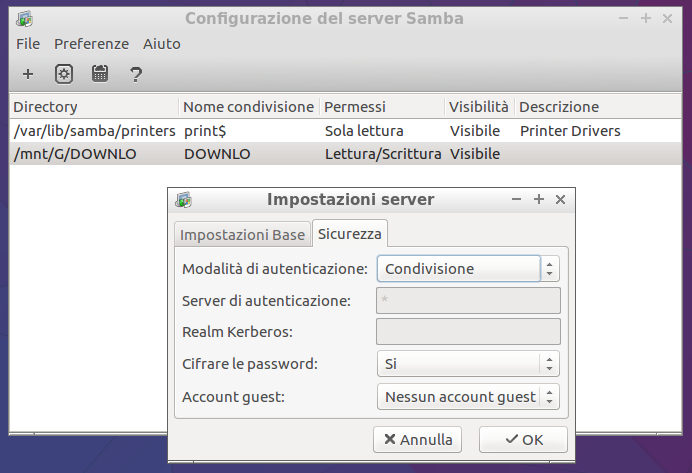Click Sola lettura permission cell
Image resolution: width=692 pixels, height=473 pixels.
click(364, 131)
